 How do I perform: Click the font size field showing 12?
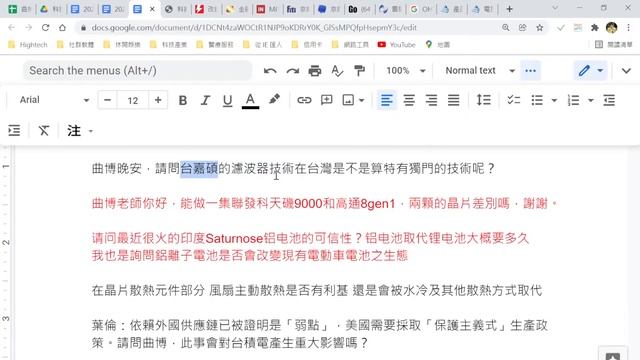pyautogui.click(x=133, y=100)
